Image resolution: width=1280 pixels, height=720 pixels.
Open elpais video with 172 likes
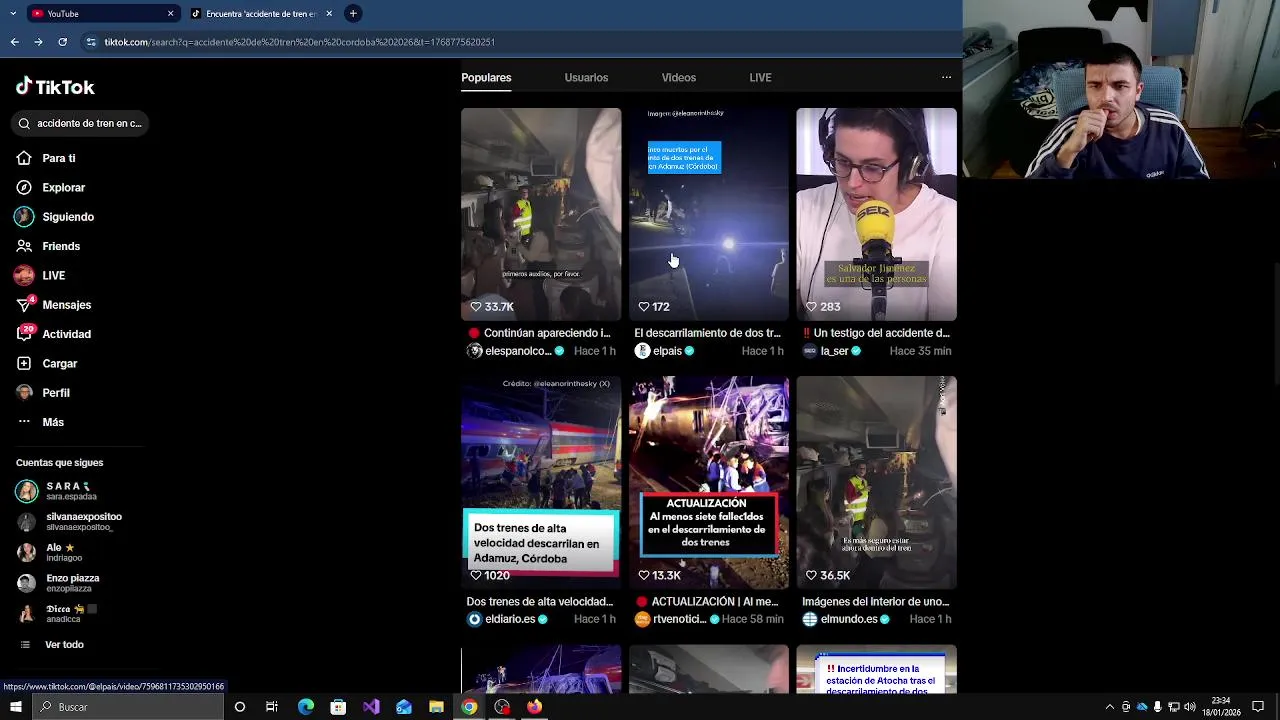[709, 214]
